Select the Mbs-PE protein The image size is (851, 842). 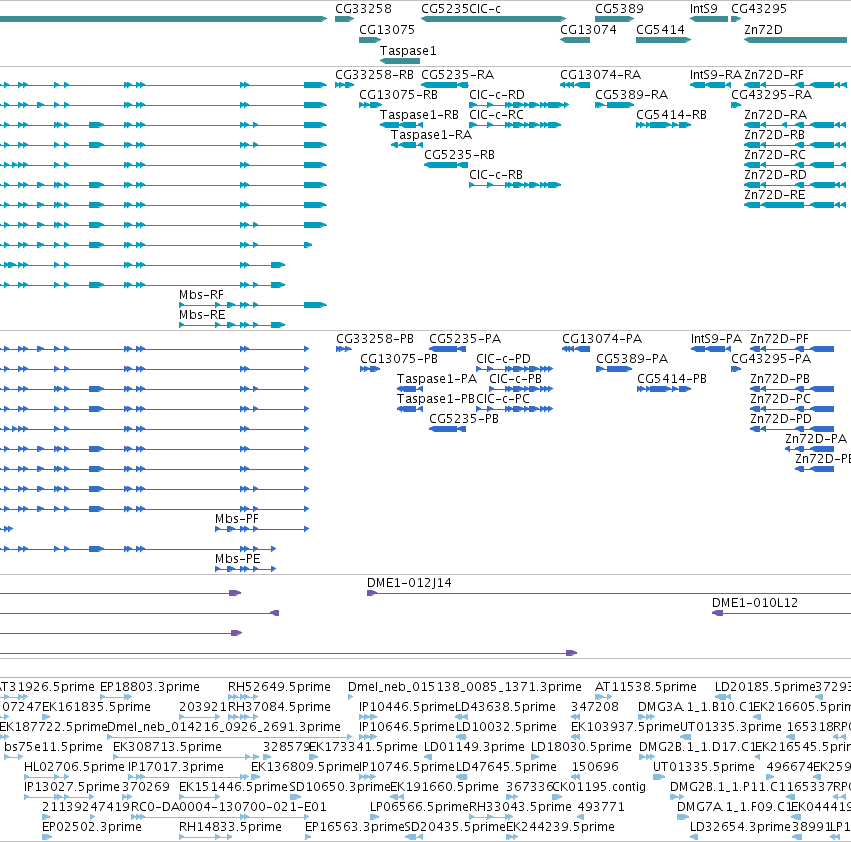[245, 568]
